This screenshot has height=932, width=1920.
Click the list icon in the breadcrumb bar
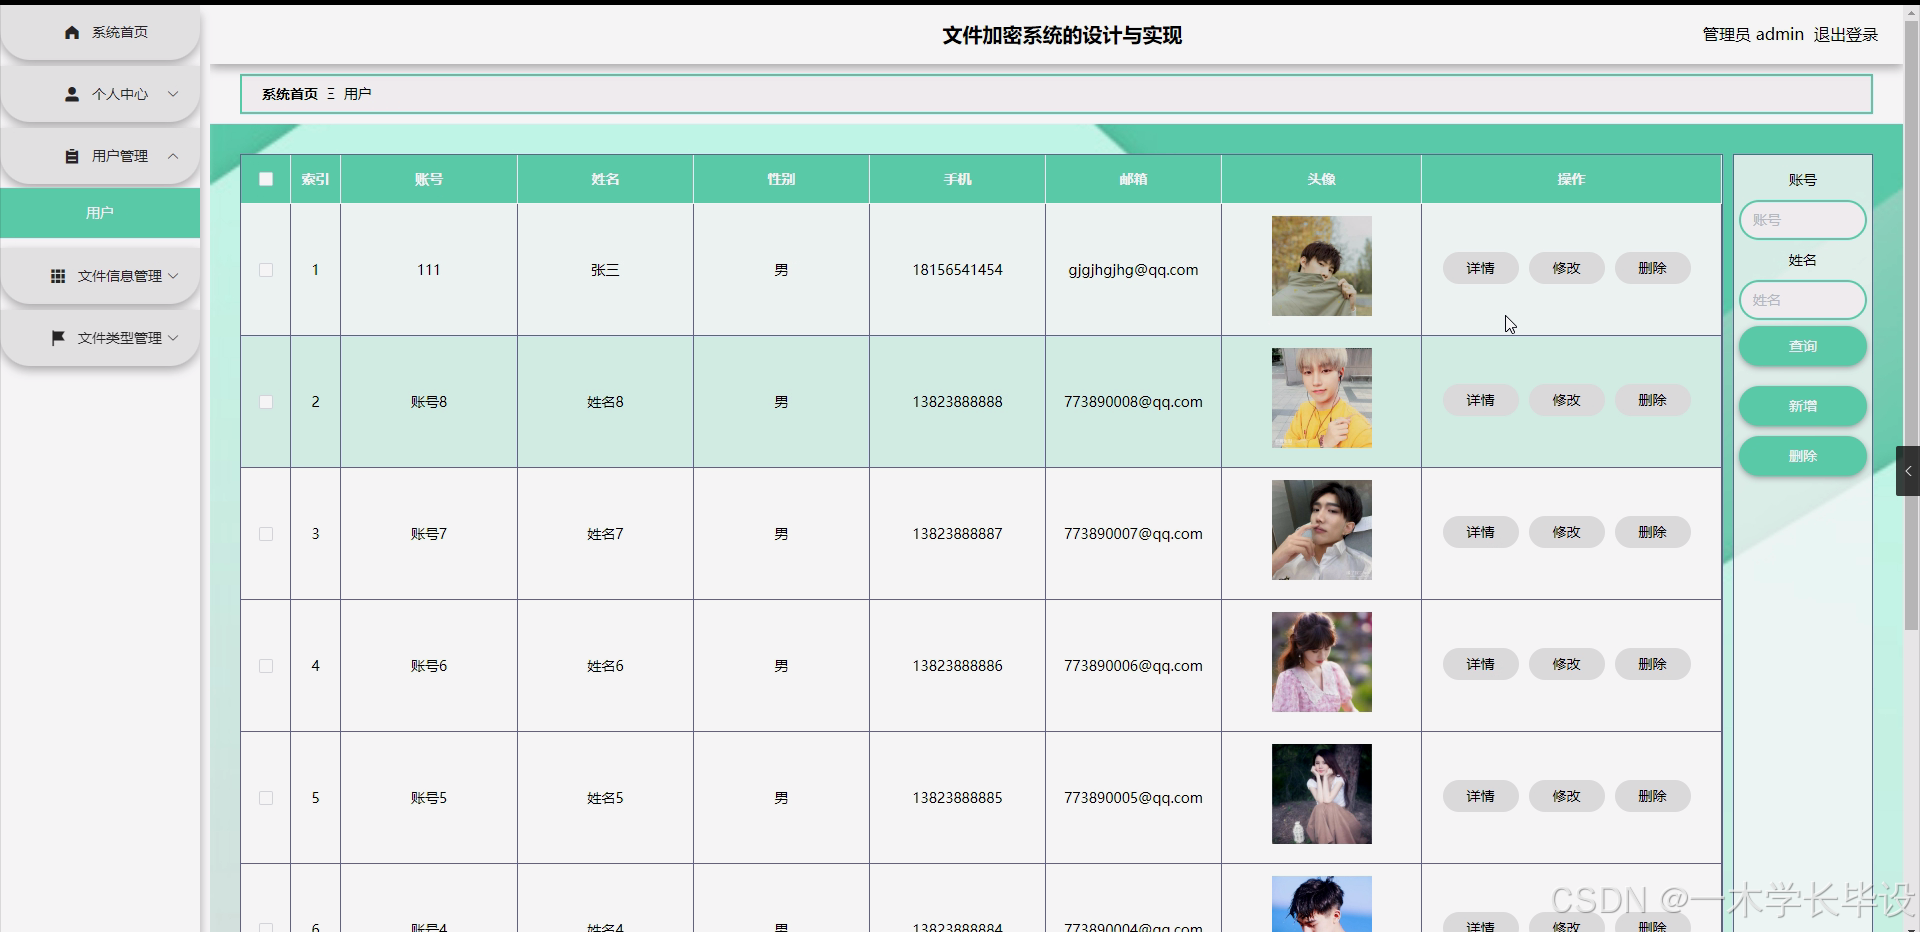coord(330,93)
